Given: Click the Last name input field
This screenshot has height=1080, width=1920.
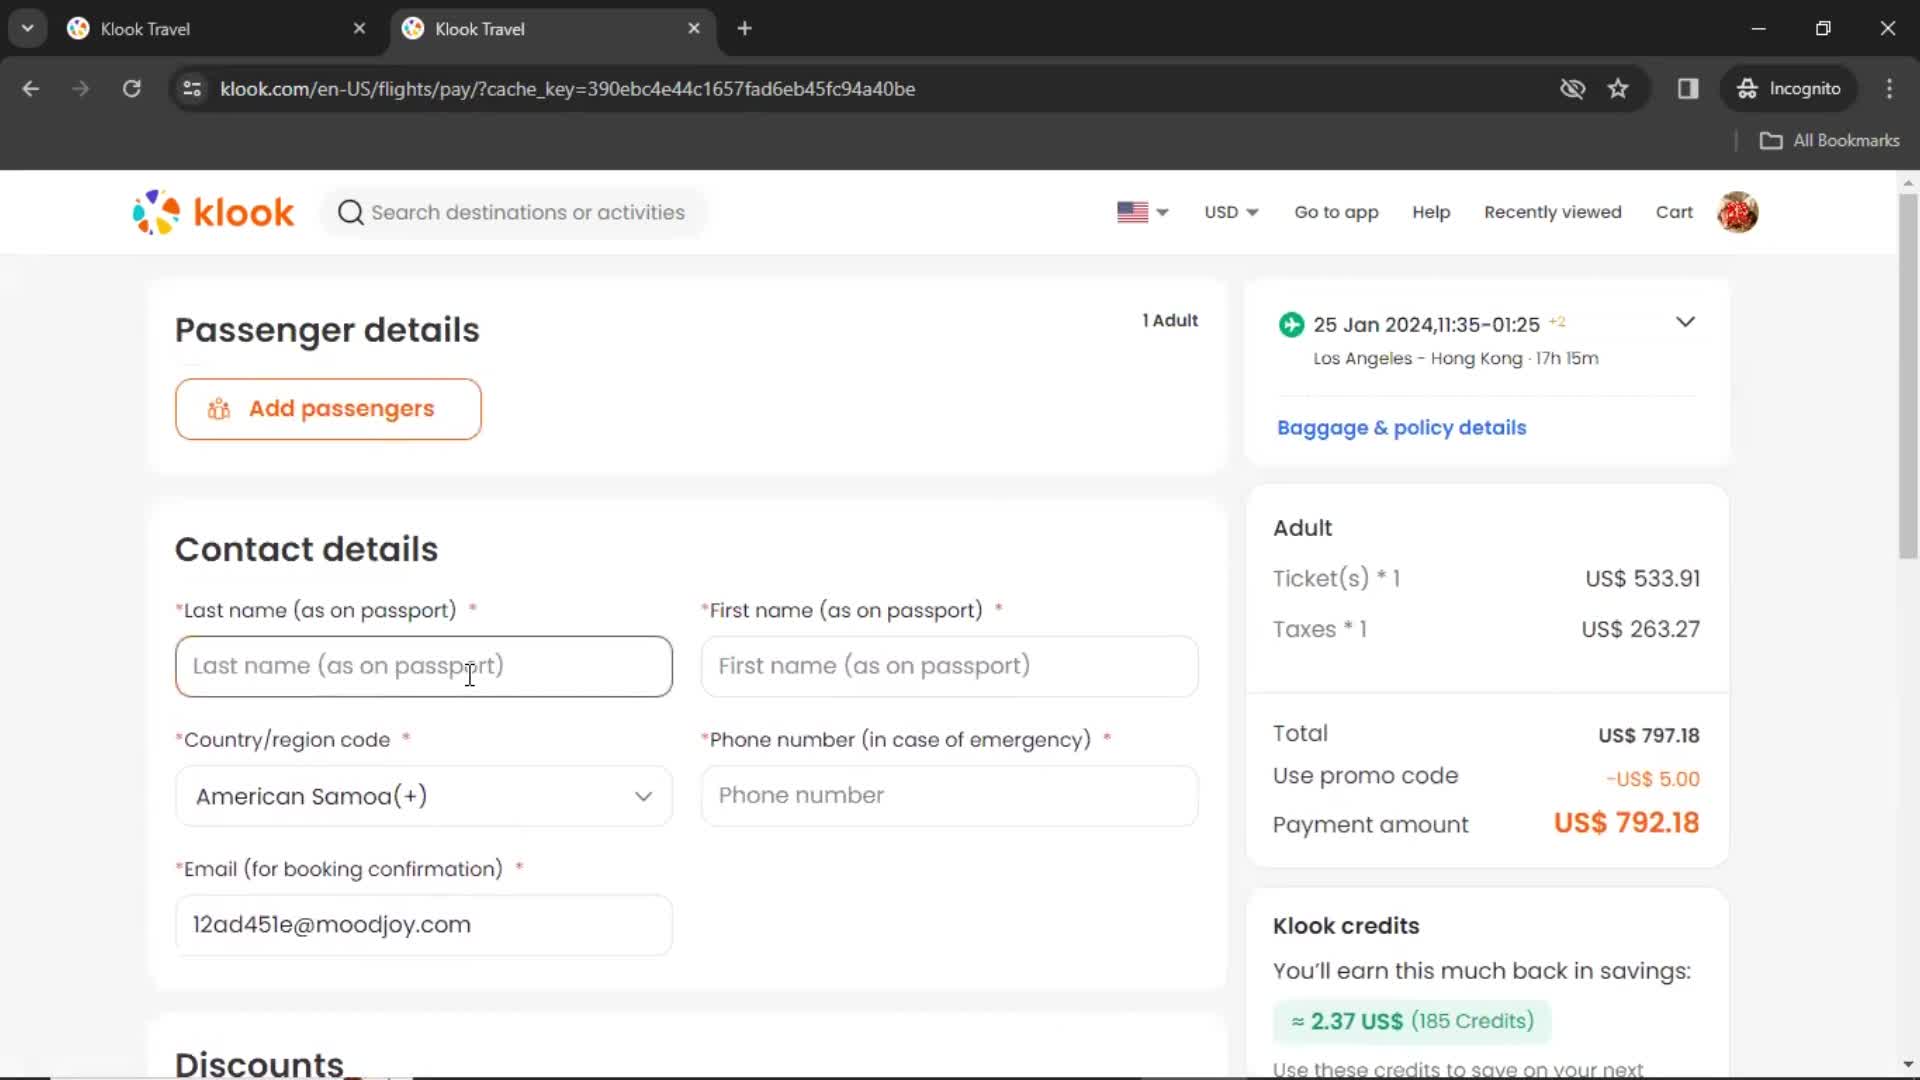Looking at the screenshot, I should tap(423, 666).
